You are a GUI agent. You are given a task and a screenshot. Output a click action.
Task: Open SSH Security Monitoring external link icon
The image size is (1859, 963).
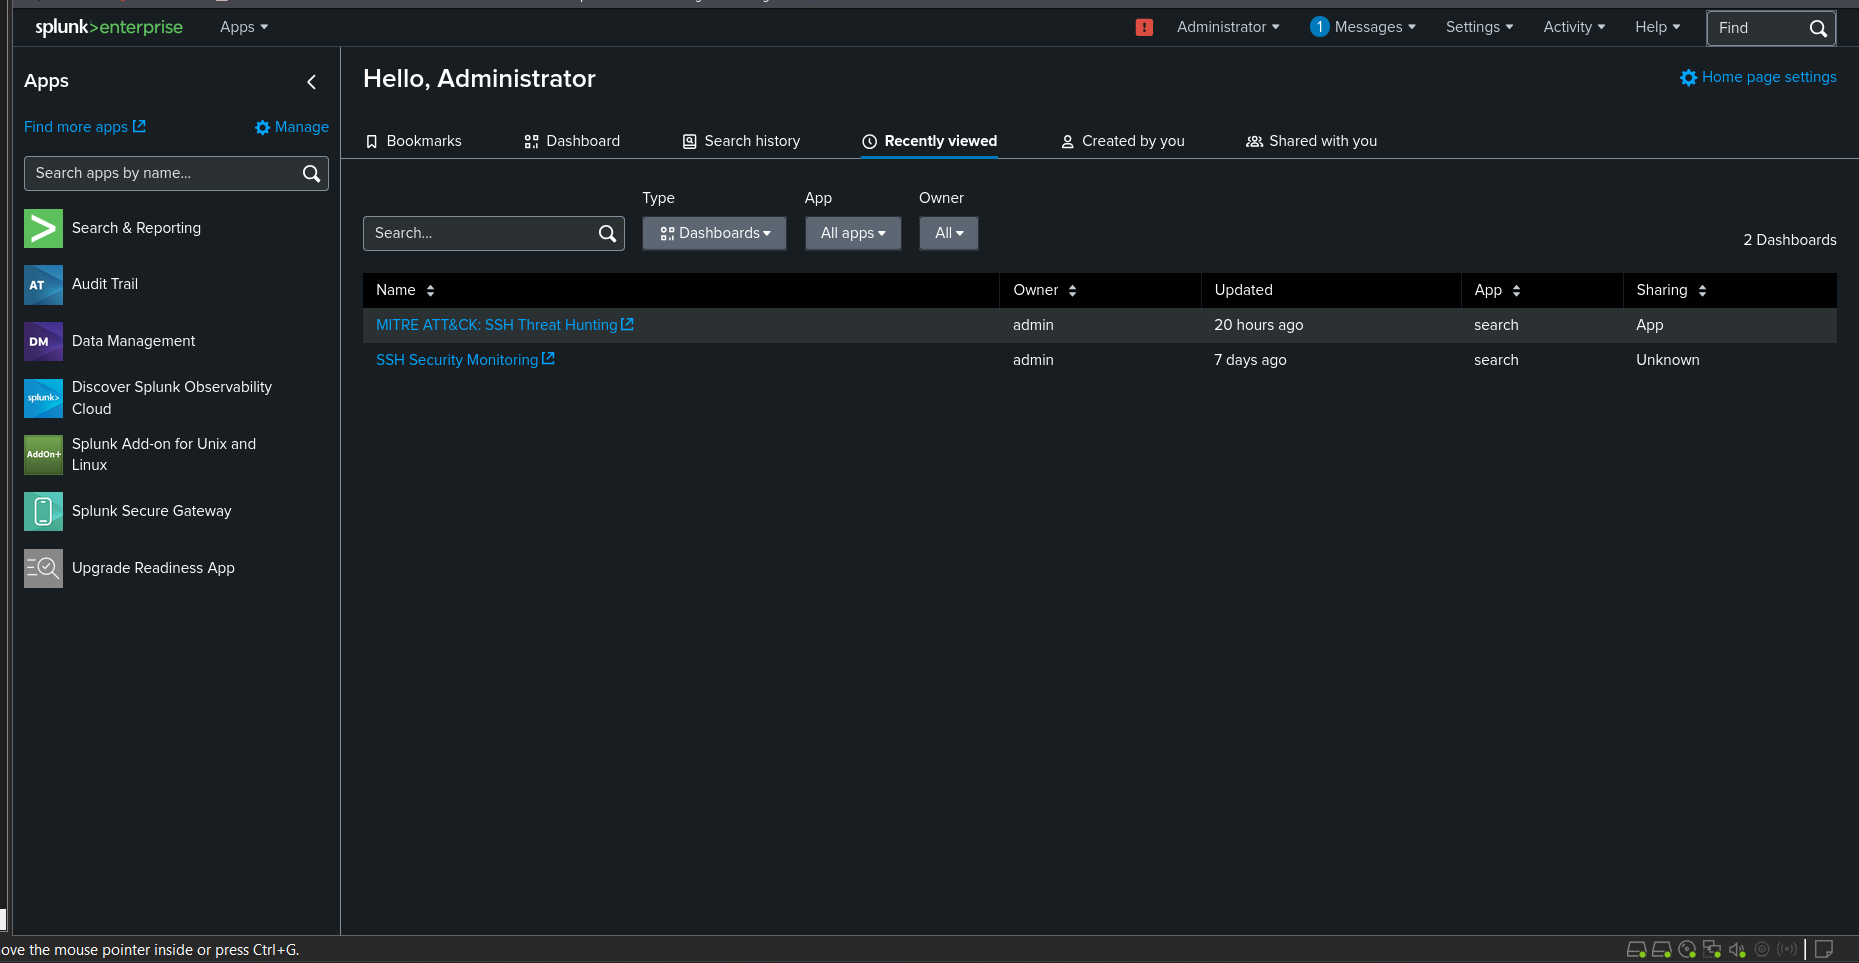tap(548, 359)
